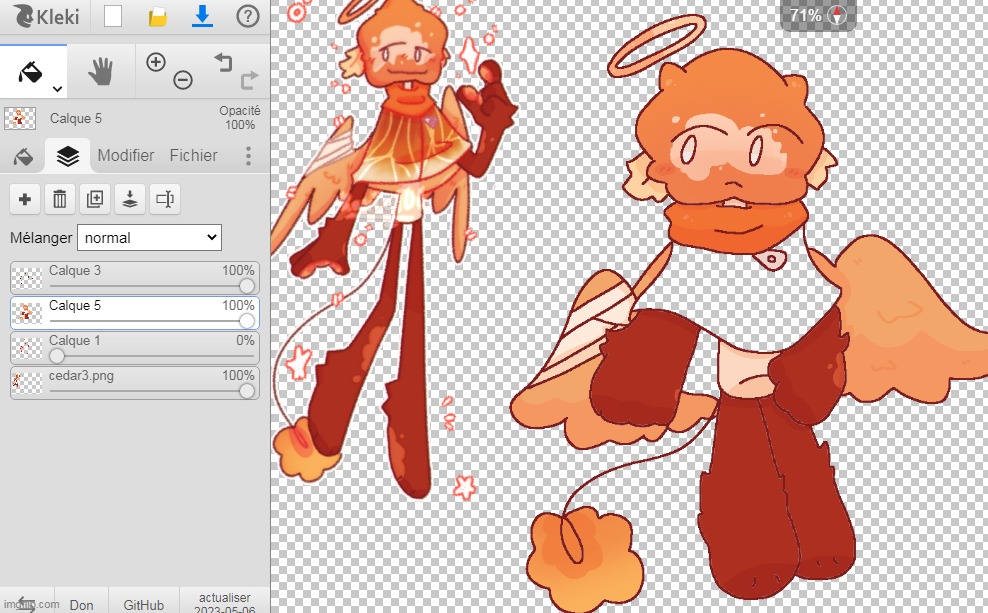This screenshot has height=613, width=988.
Task: Click the open file folder icon
Action: pos(158,16)
